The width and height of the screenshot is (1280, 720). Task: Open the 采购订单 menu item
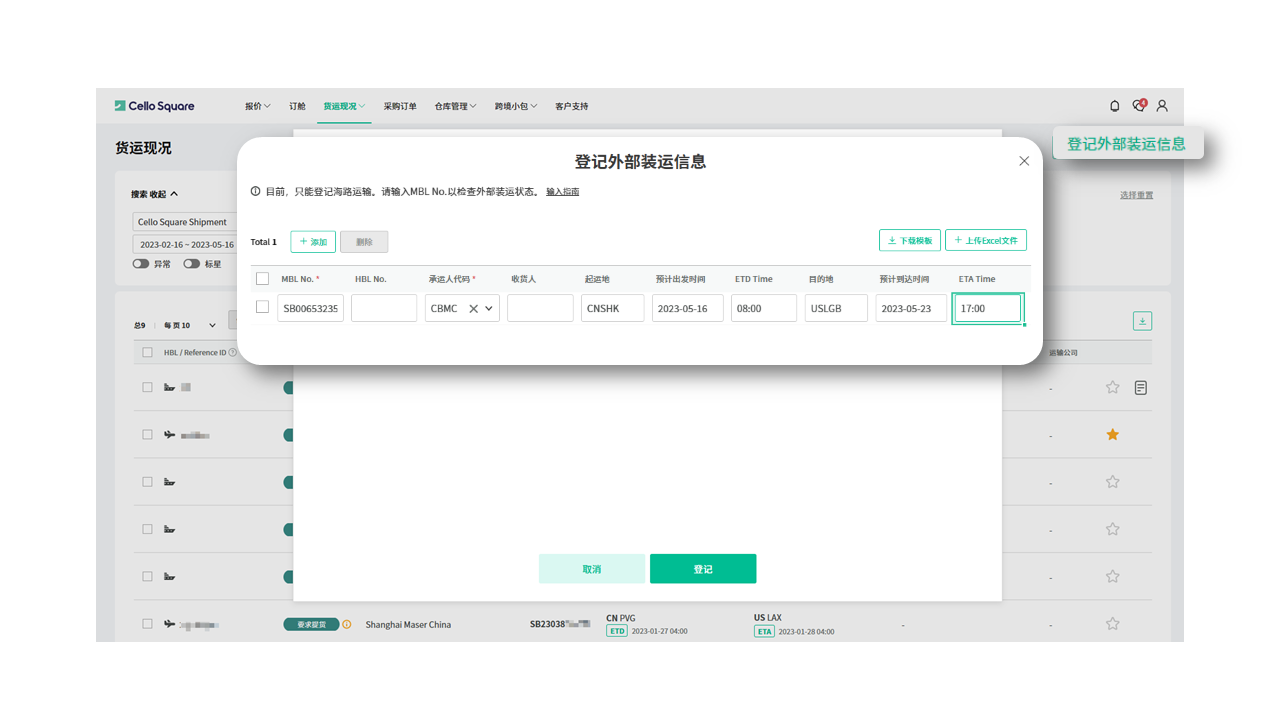[x=400, y=106]
